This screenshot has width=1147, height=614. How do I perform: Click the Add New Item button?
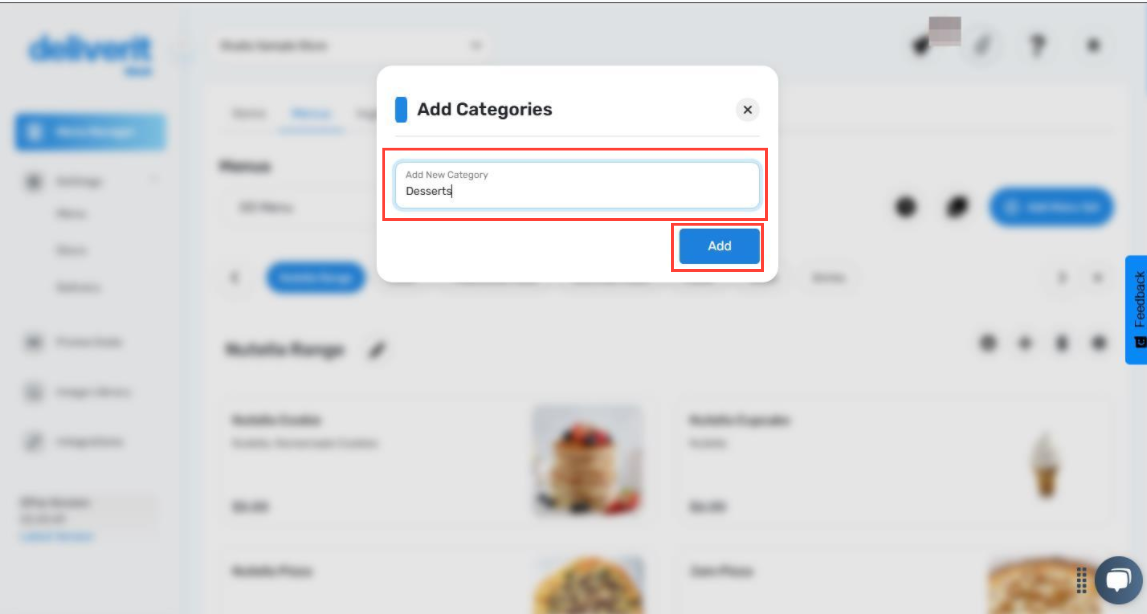(1051, 206)
